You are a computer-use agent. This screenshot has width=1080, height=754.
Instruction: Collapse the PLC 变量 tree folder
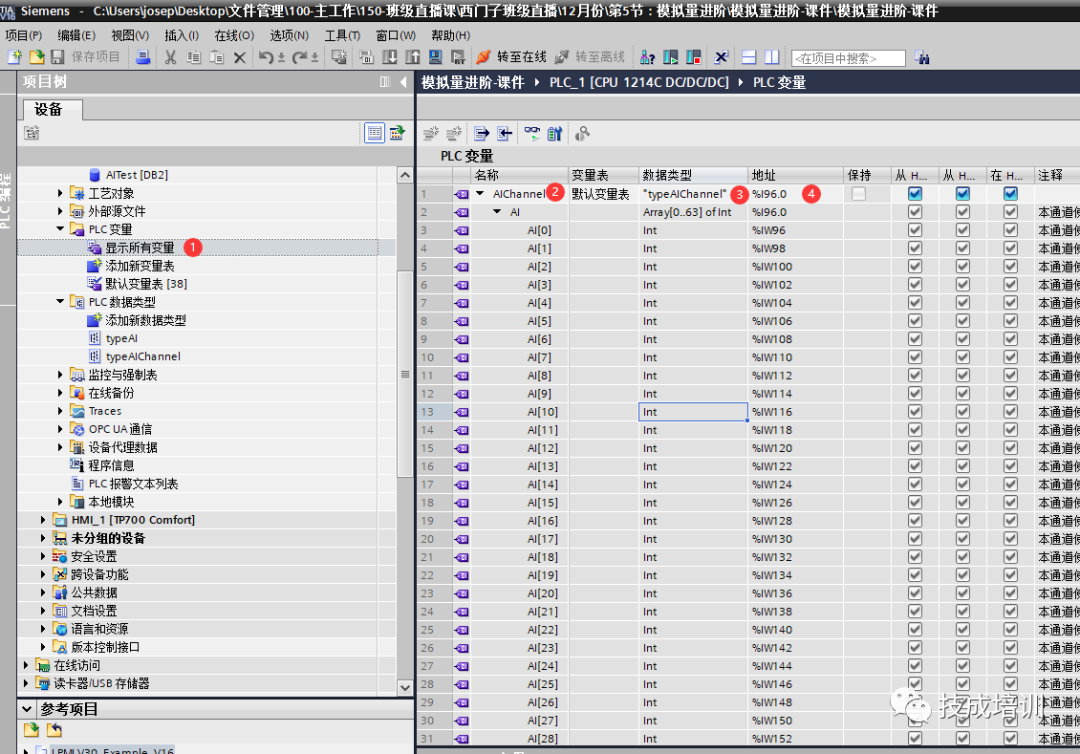pos(60,229)
